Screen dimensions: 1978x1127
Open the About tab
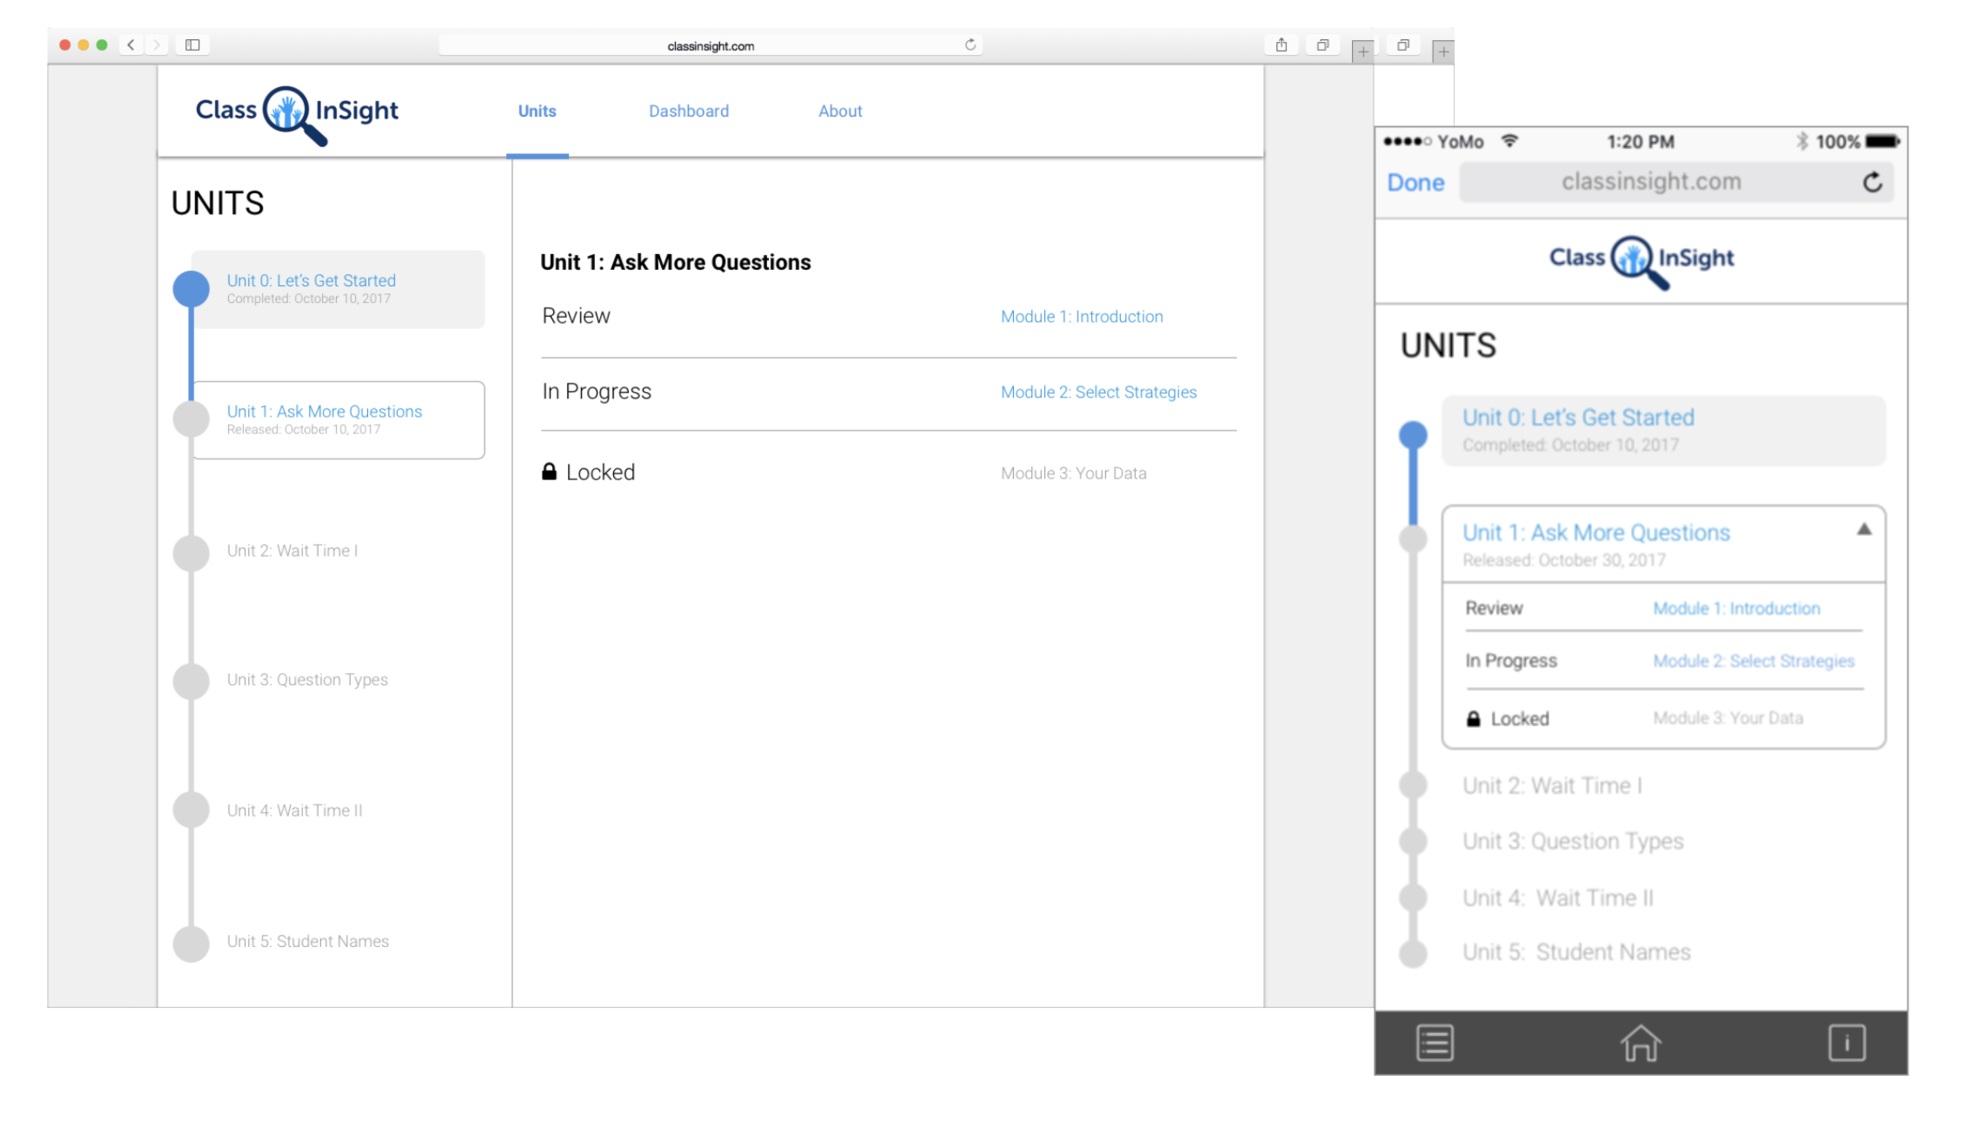(x=840, y=111)
